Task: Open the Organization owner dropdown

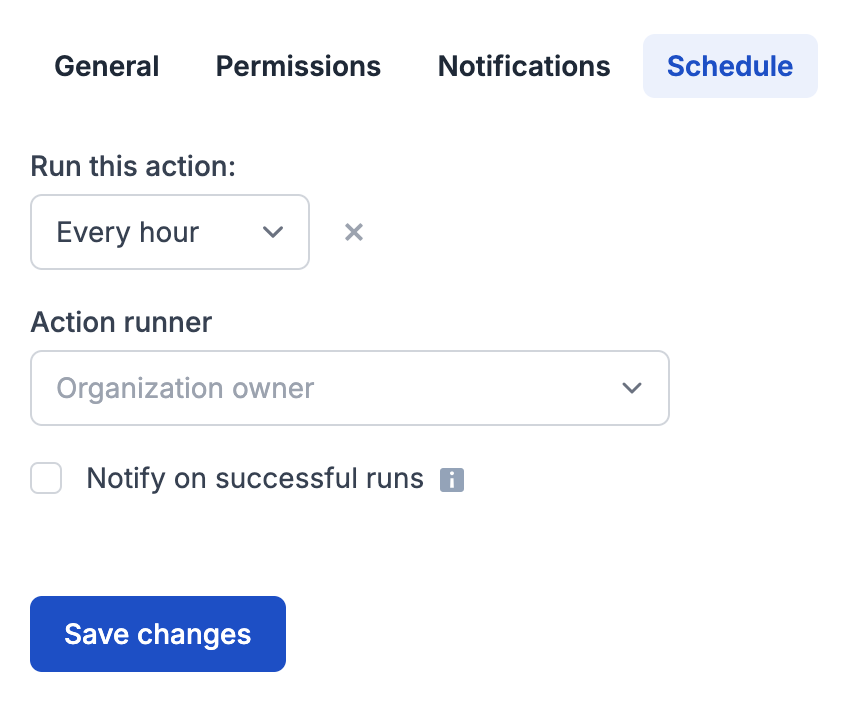Action: [350, 388]
